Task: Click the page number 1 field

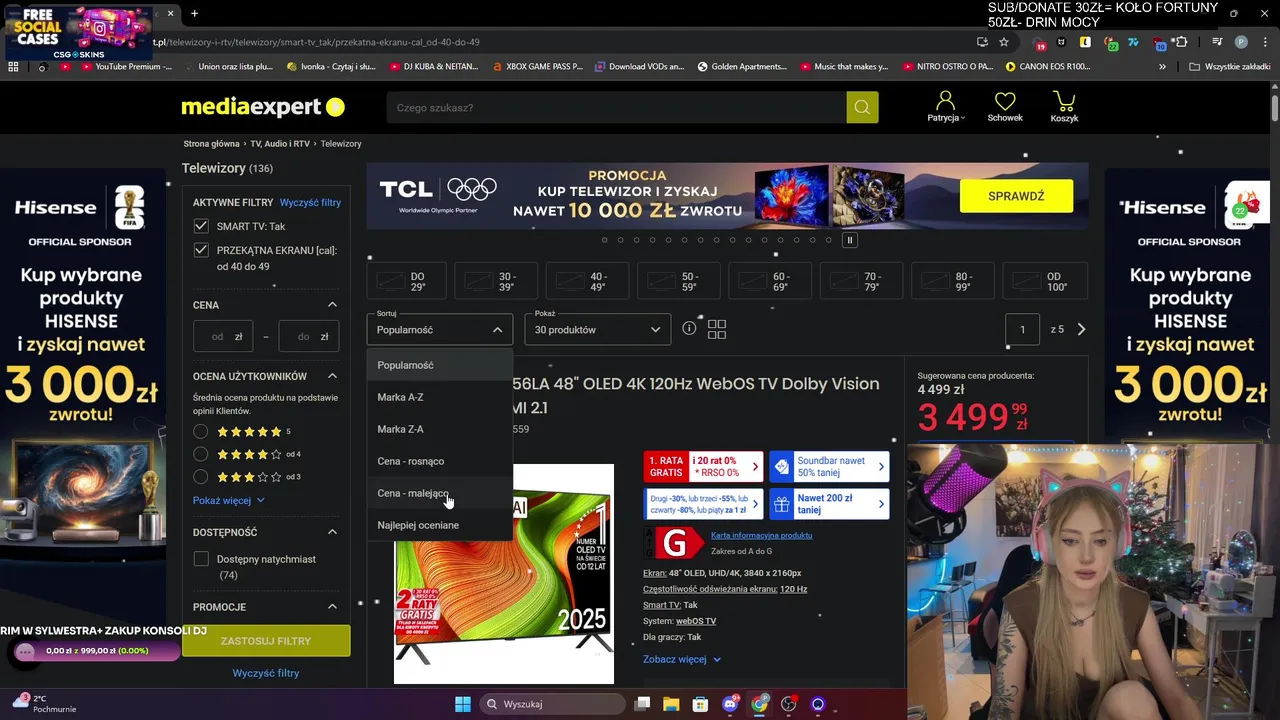Action: click(1022, 329)
